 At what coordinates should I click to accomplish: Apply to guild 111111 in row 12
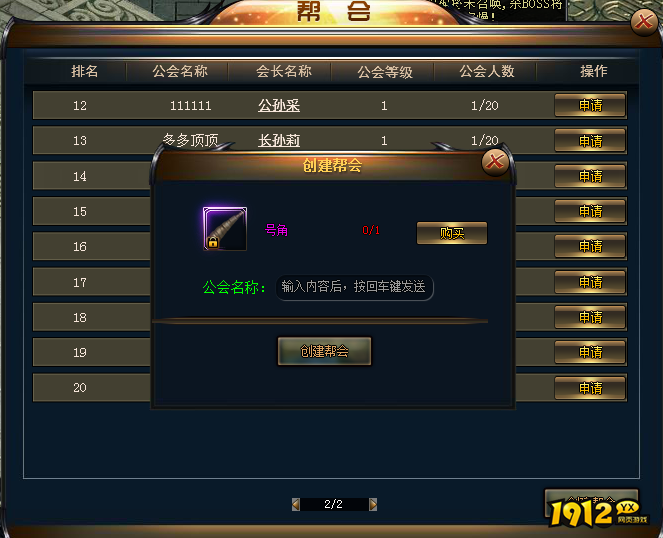590,105
